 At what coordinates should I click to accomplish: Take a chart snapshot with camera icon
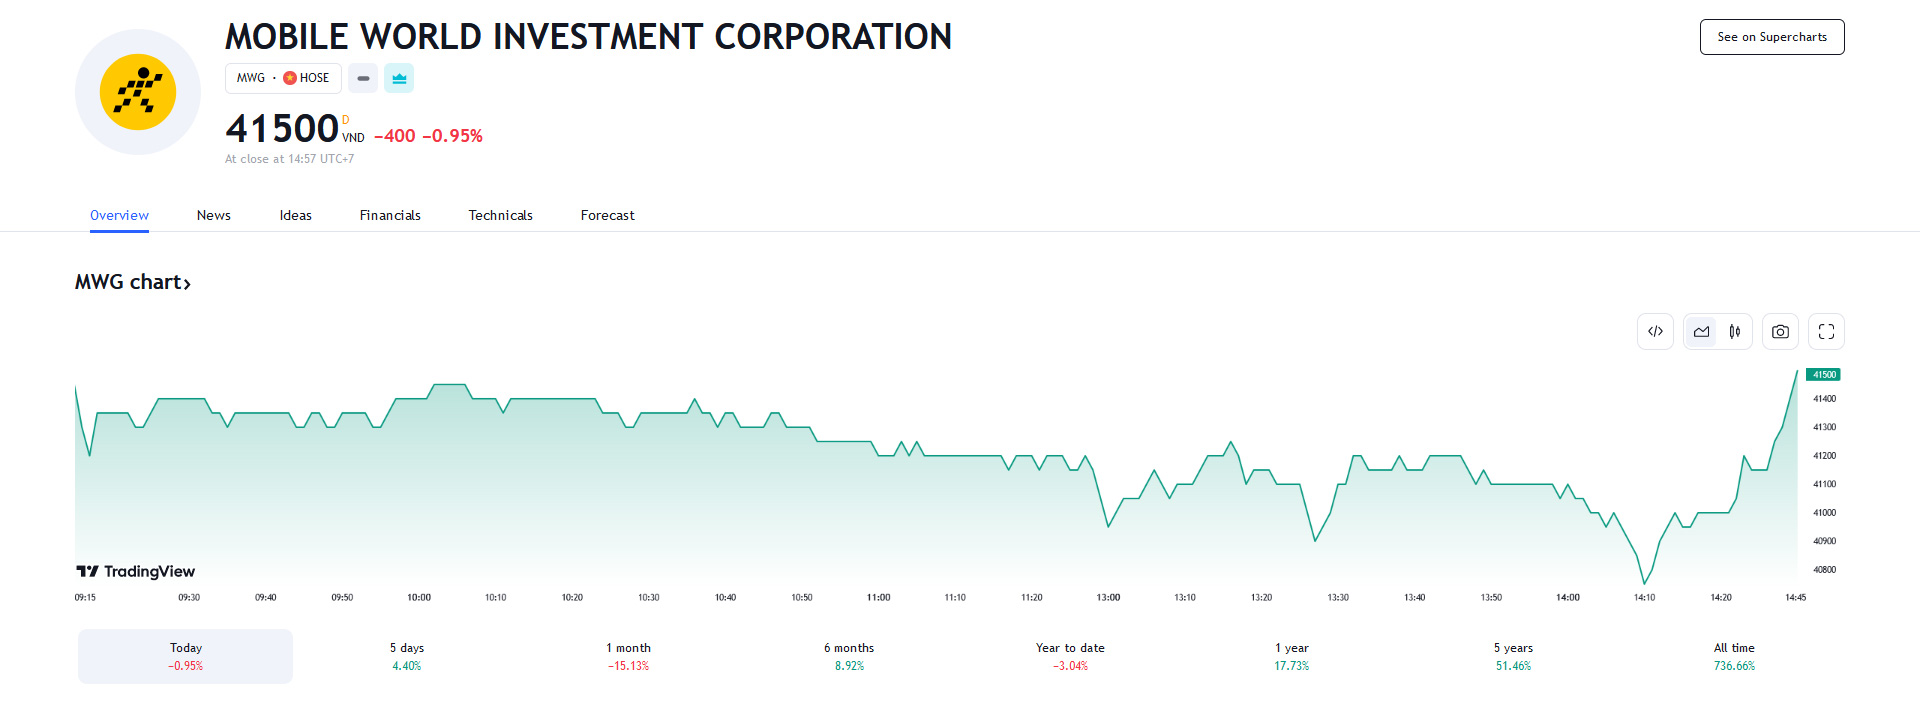click(x=1780, y=332)
